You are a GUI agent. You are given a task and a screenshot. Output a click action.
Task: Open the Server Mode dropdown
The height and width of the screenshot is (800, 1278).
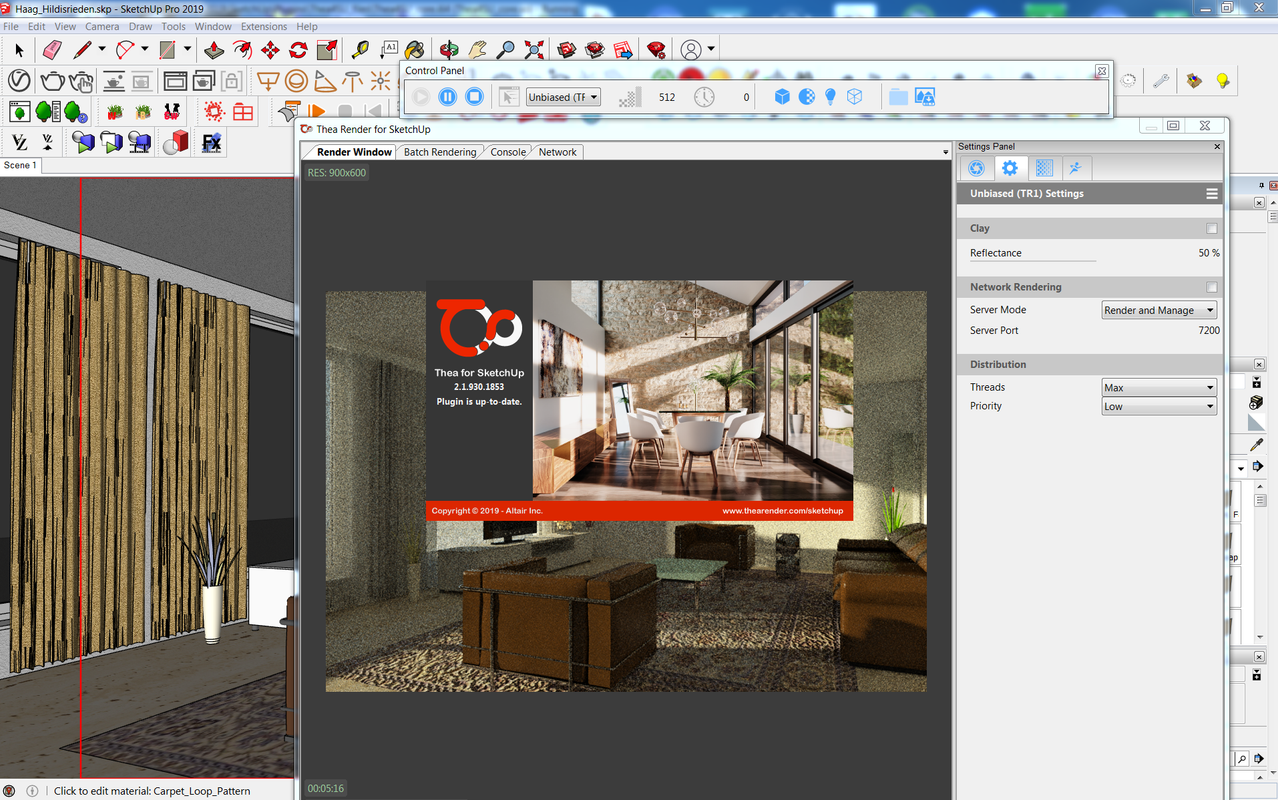point(1159,310)
